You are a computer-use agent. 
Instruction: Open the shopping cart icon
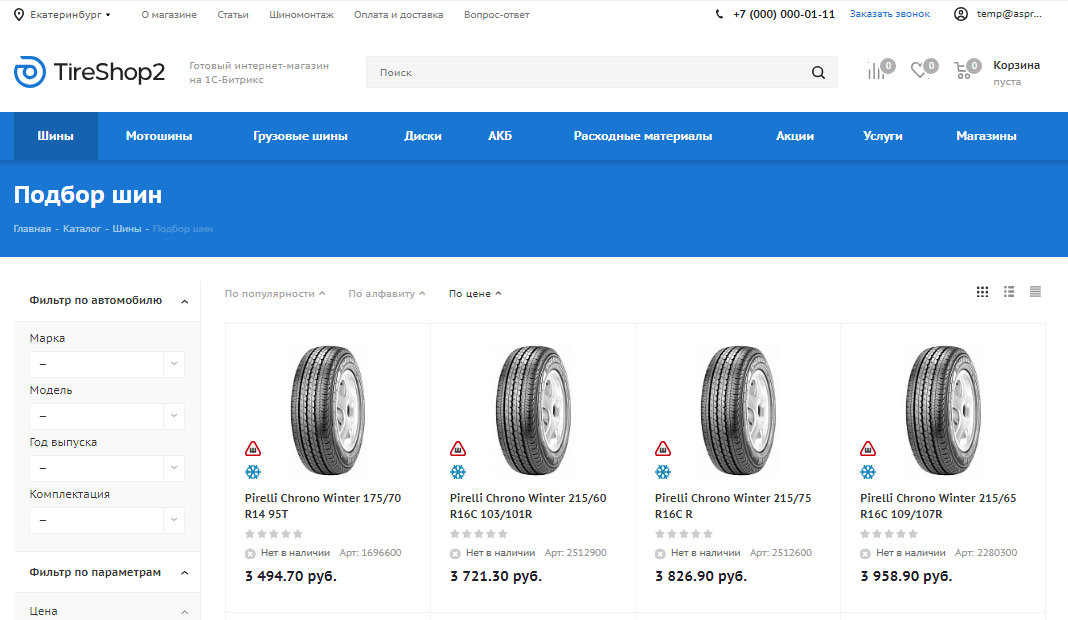pos(963,70)
